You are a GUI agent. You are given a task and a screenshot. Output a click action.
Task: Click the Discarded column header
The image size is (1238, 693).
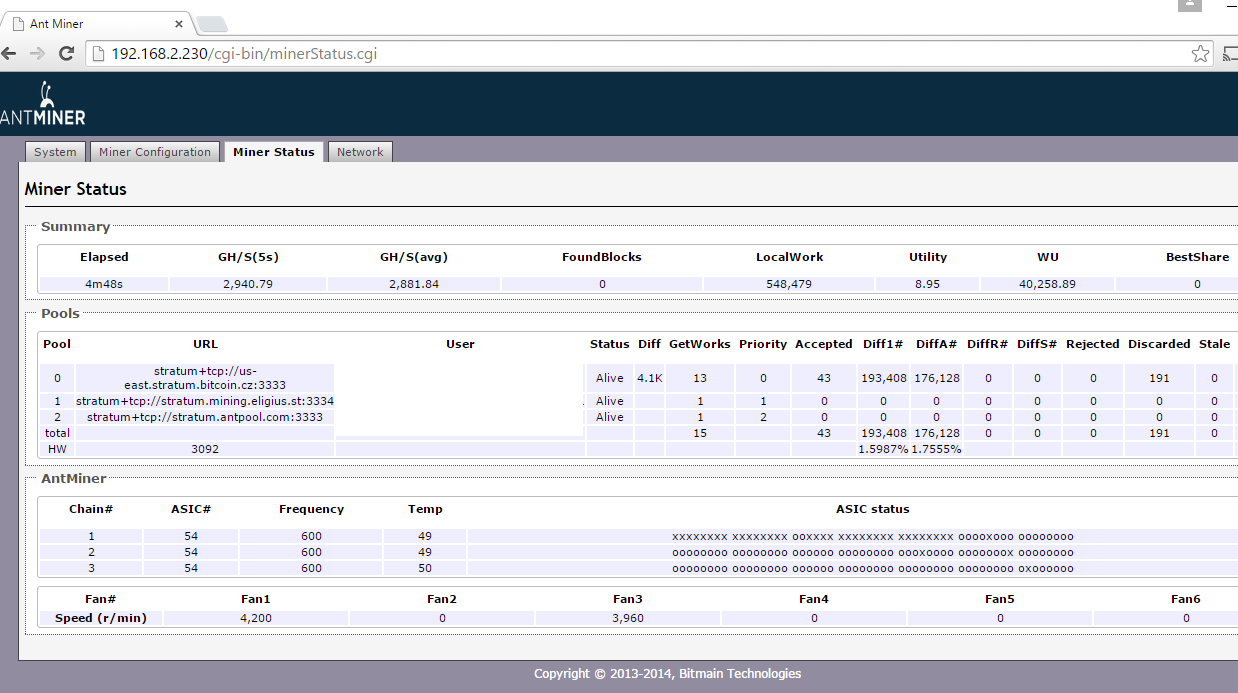tap(1159, 344)
